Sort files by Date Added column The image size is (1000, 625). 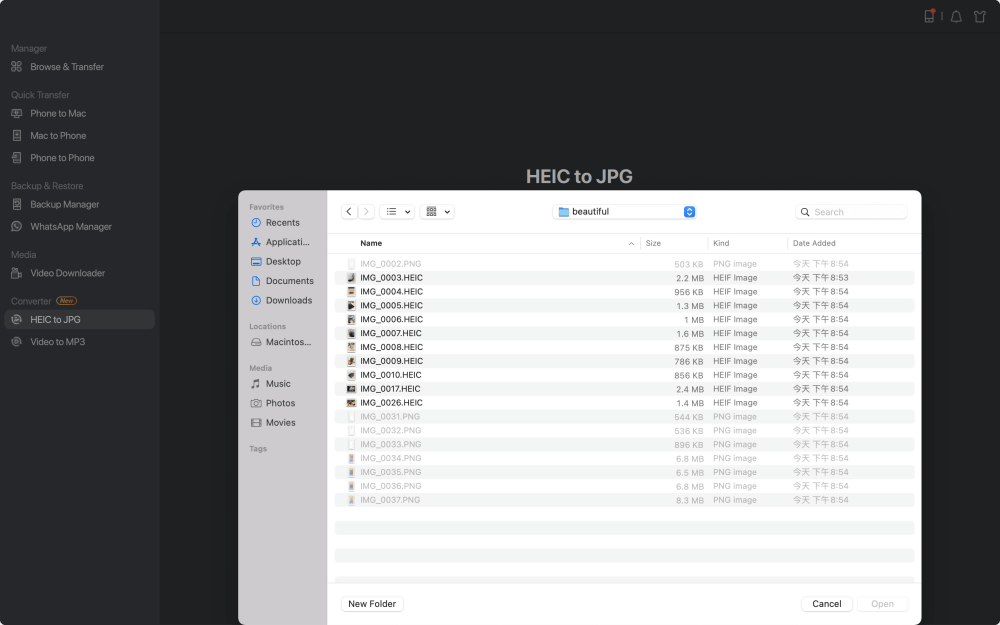(x=814, y=243)
